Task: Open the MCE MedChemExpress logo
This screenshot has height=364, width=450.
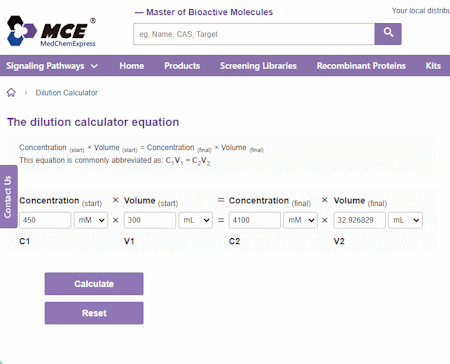Action: pos(51,31)
